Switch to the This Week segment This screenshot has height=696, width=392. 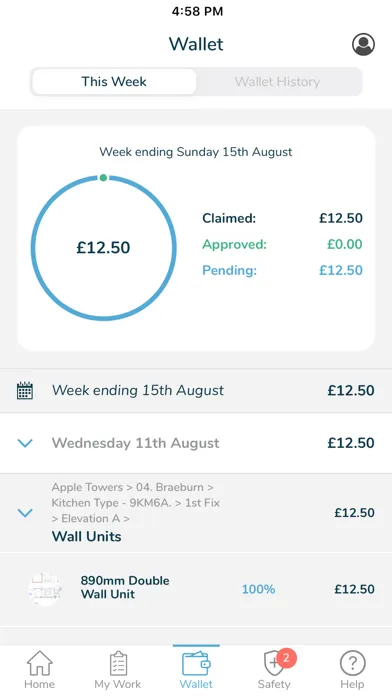[114, 82]
